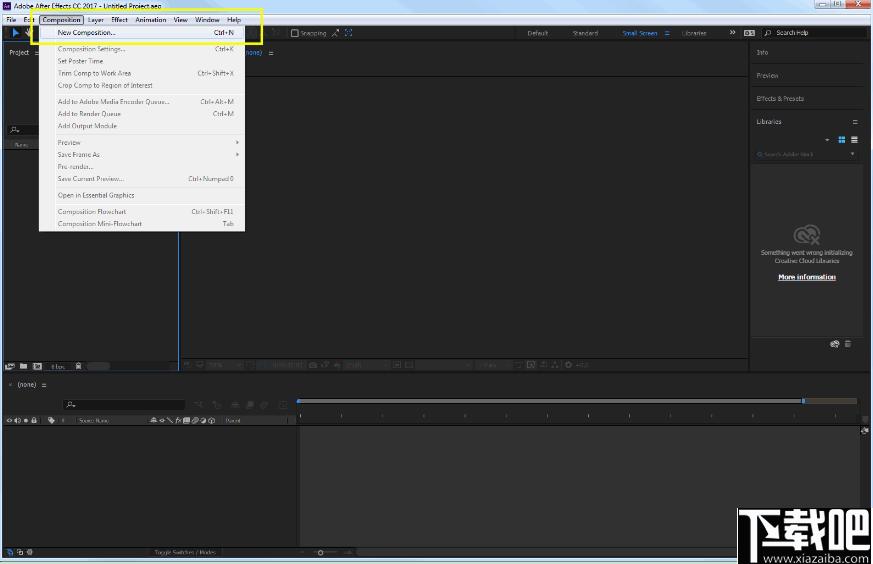Expand workspace overflow chevrons
Screen dimensions: 873x564
(732, 33)
